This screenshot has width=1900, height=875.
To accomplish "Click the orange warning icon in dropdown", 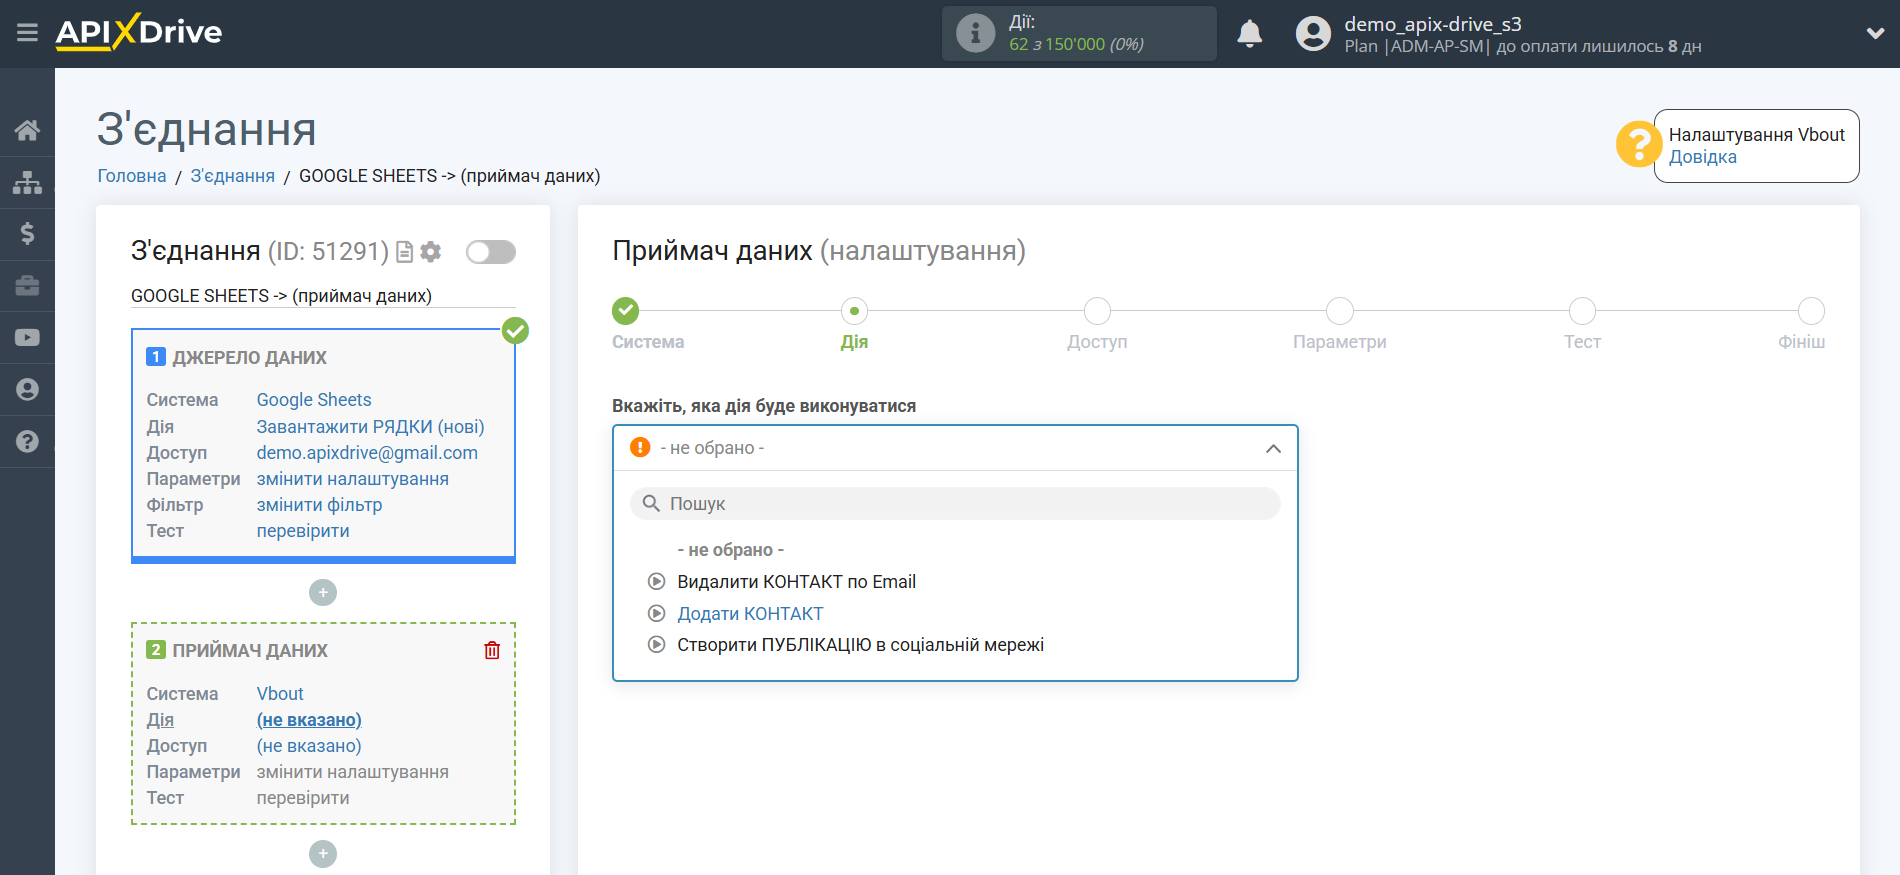I will [x=640, y=447].
